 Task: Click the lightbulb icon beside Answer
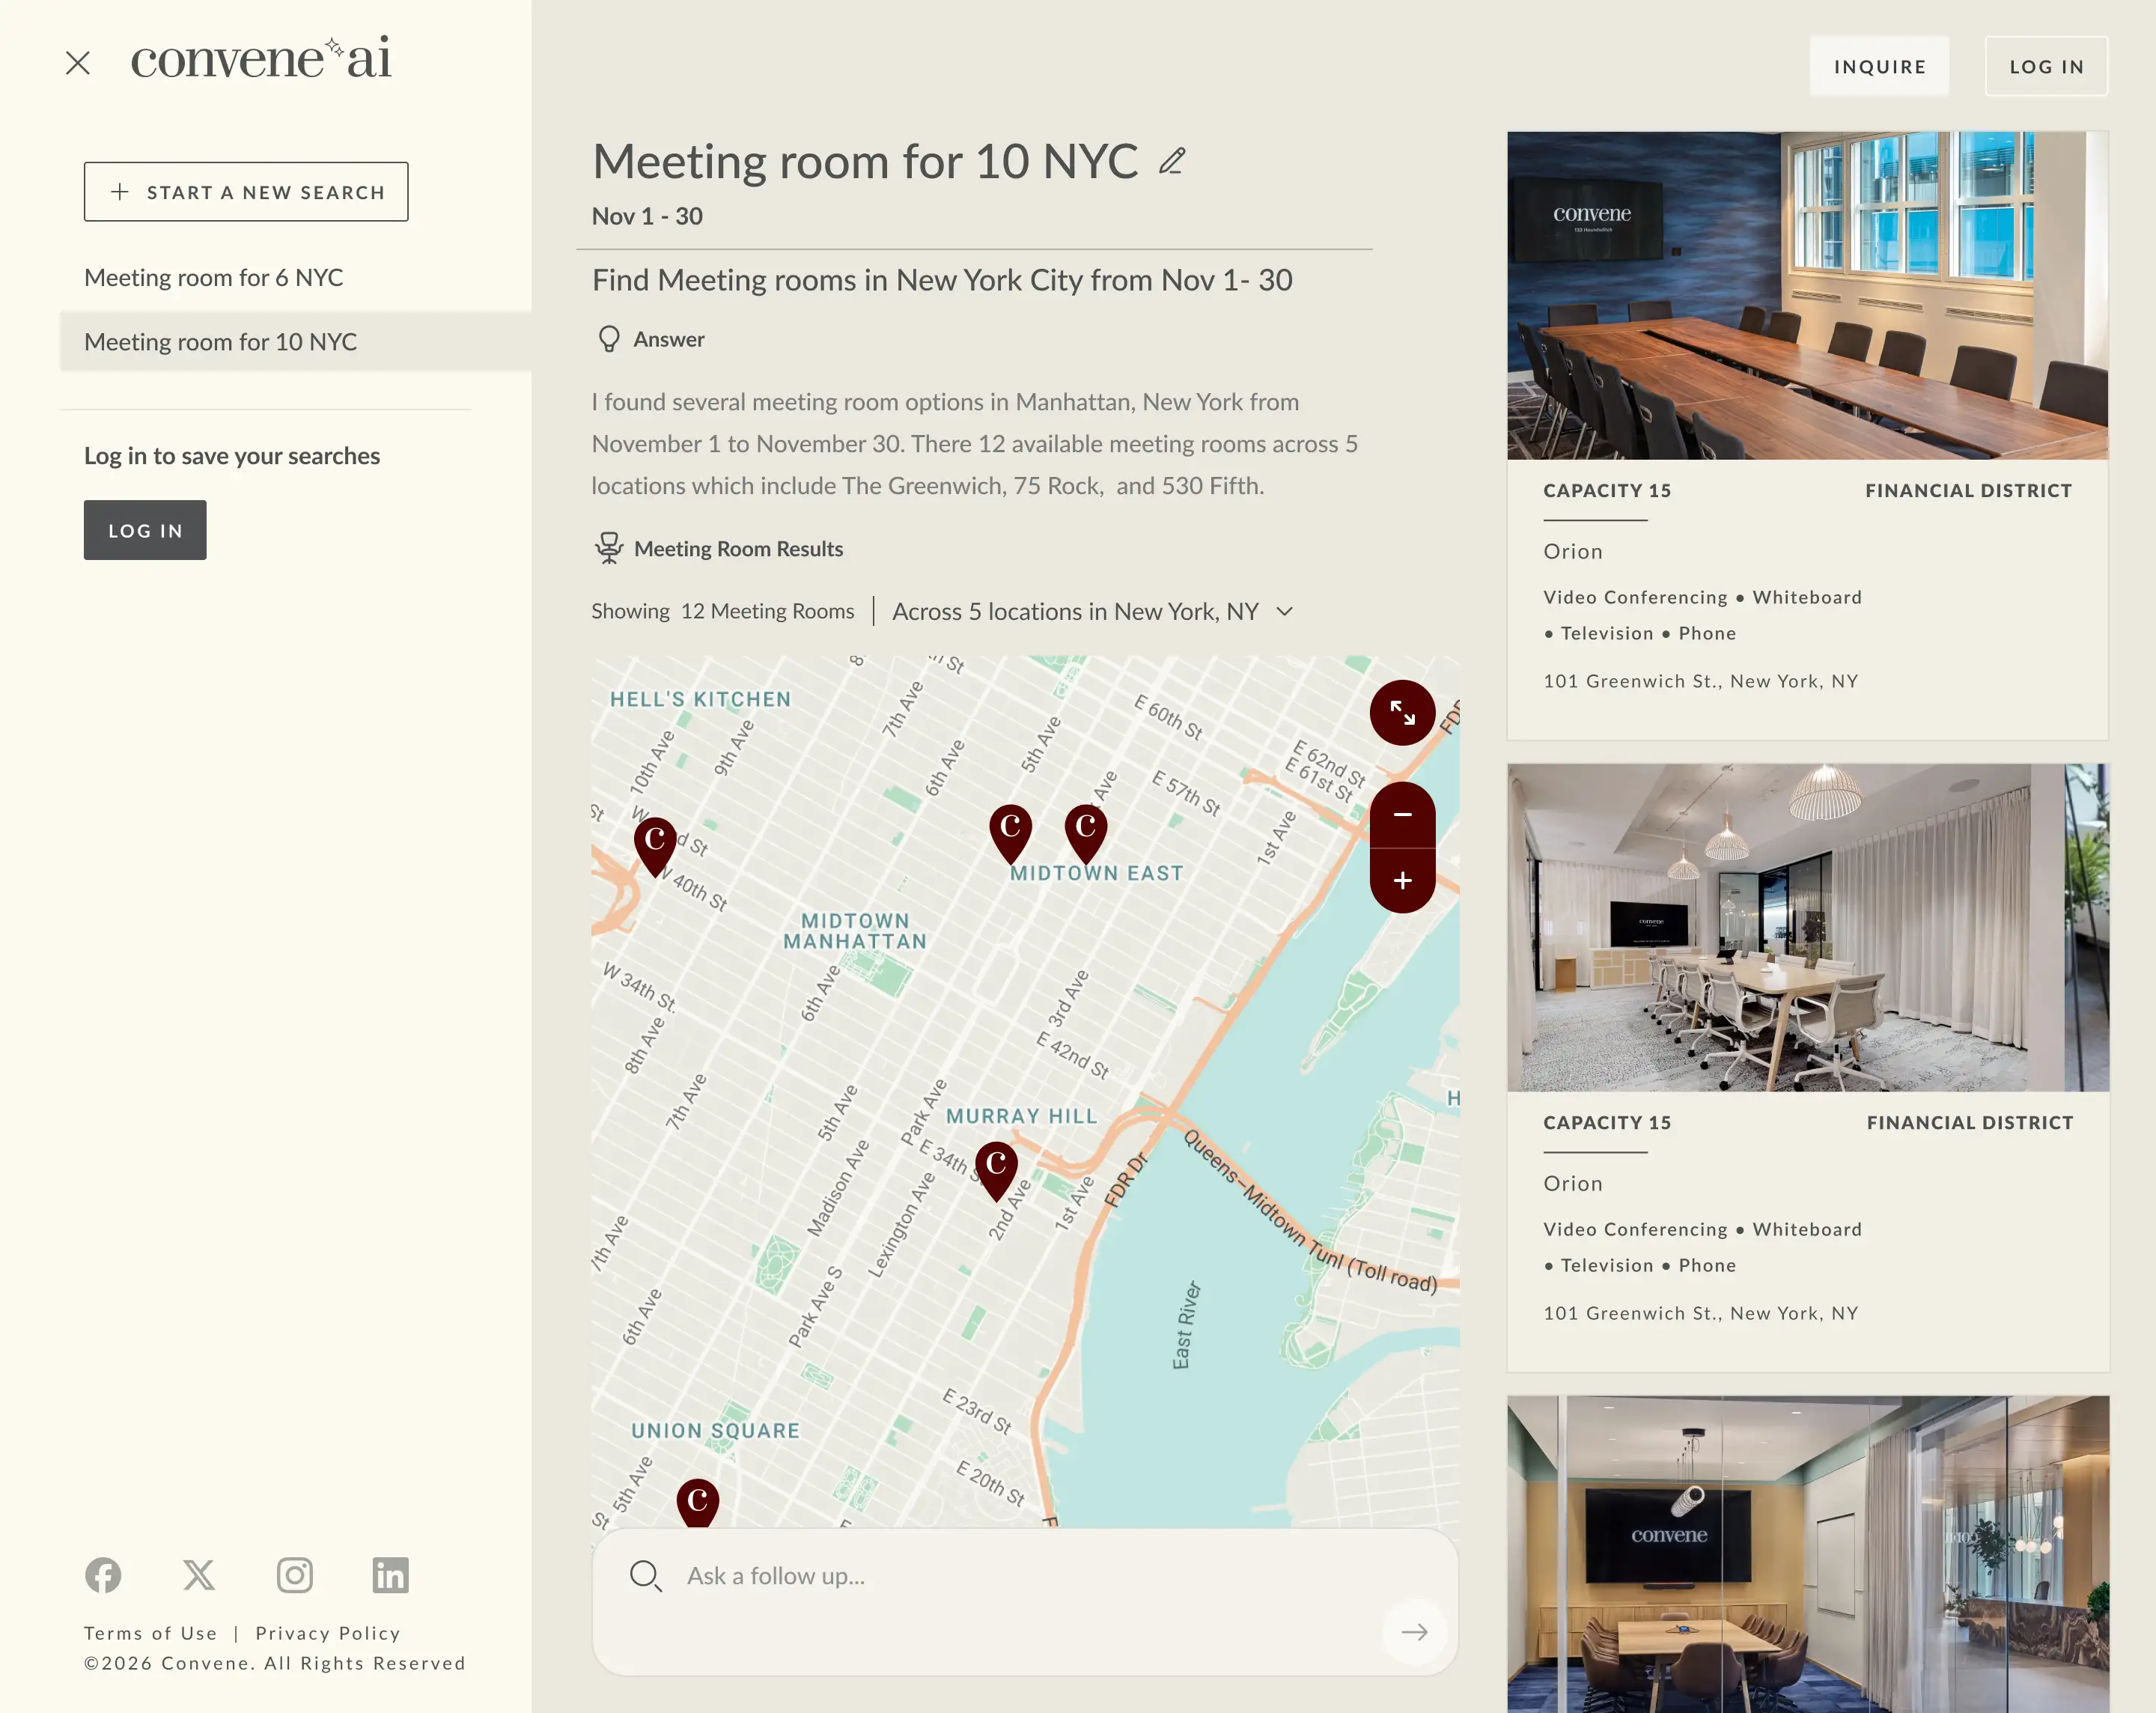click(x=609, y=339)
